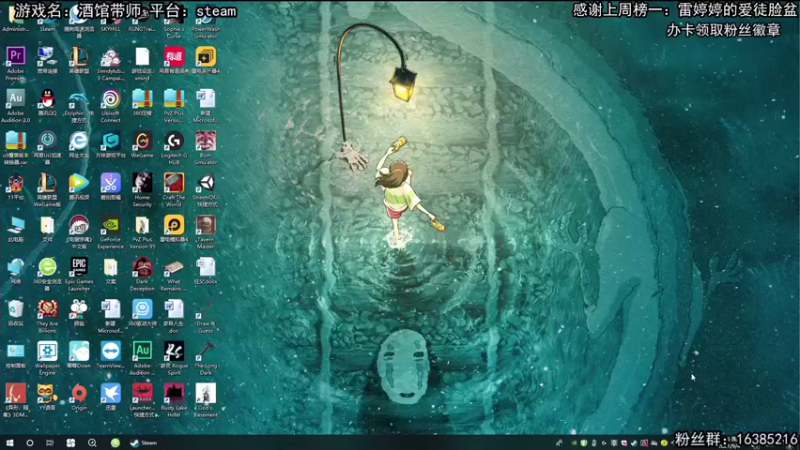This screenshot has width=800, height=450.
Task: Open the Origin launcher shortcut
Action: pos(79,394)
